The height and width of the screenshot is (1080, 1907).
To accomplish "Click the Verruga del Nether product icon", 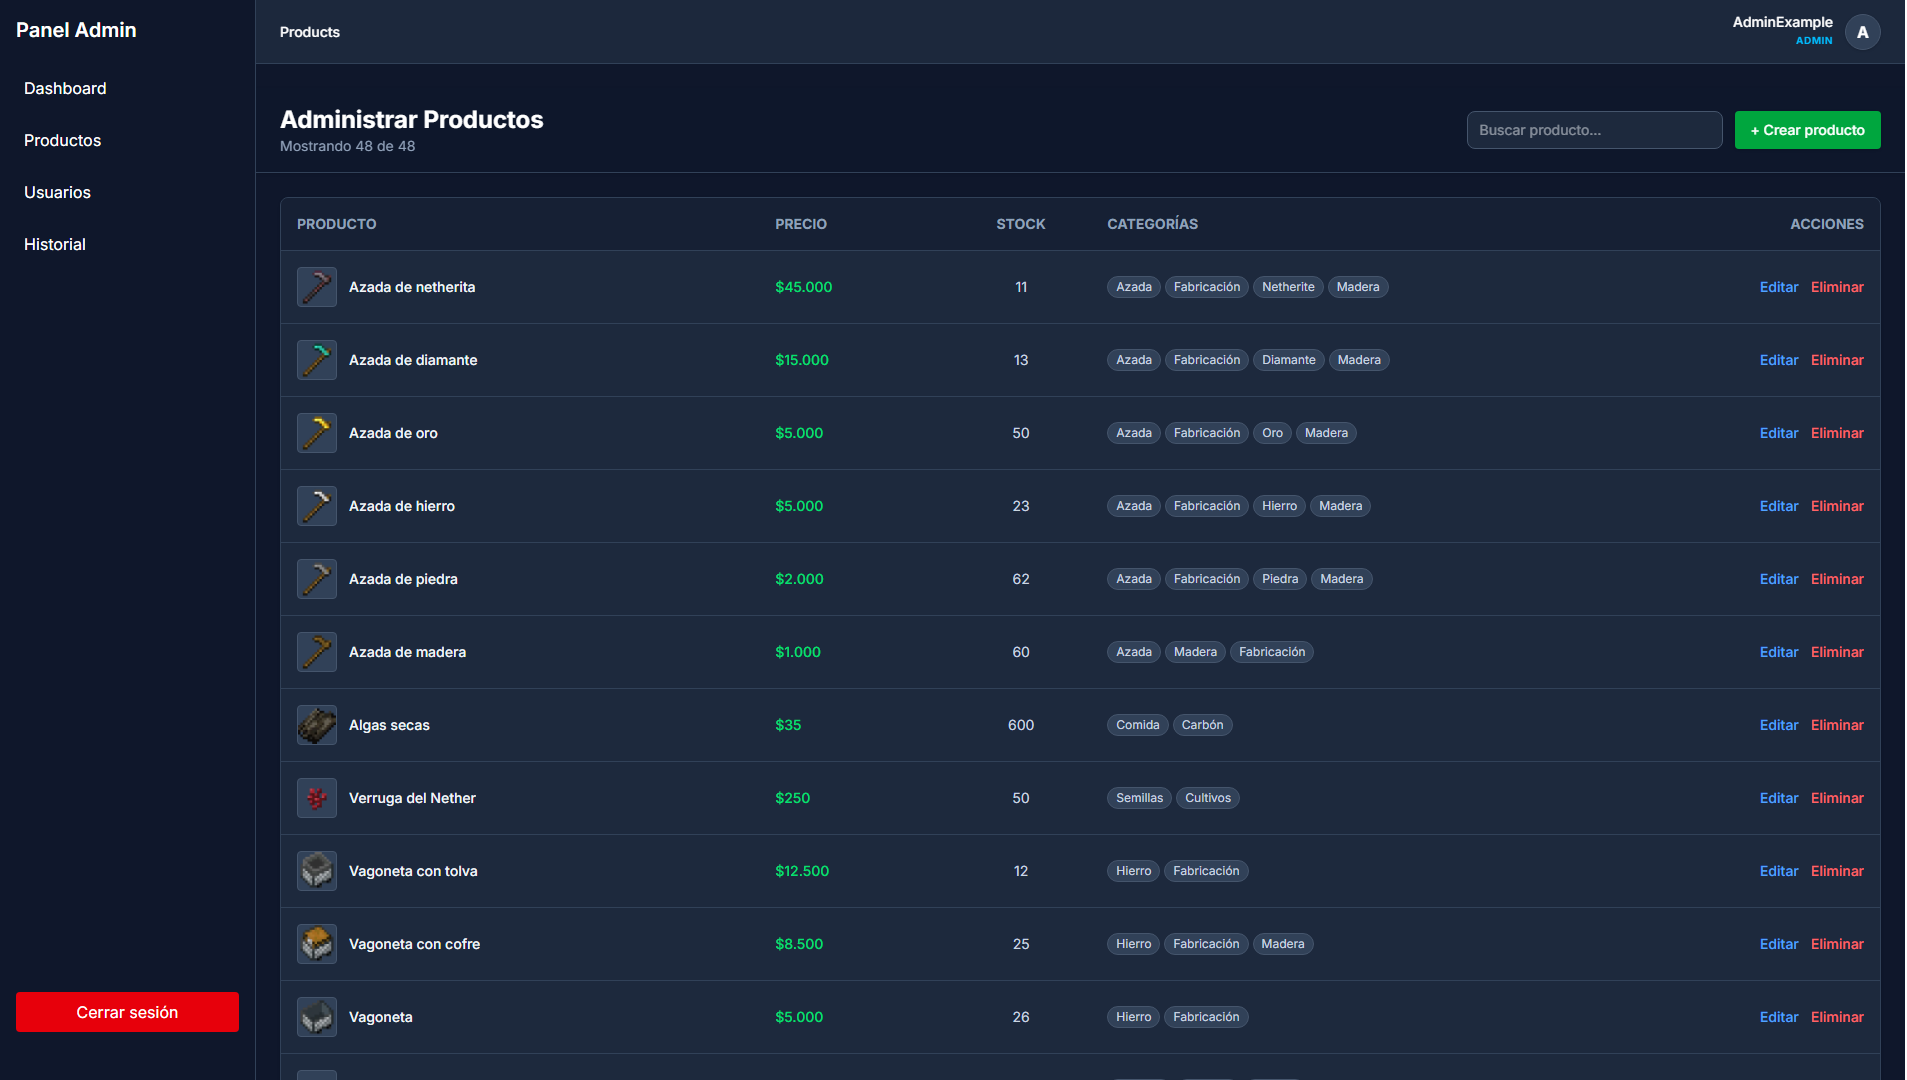I will pyautogui.click(x=316, y=798).
